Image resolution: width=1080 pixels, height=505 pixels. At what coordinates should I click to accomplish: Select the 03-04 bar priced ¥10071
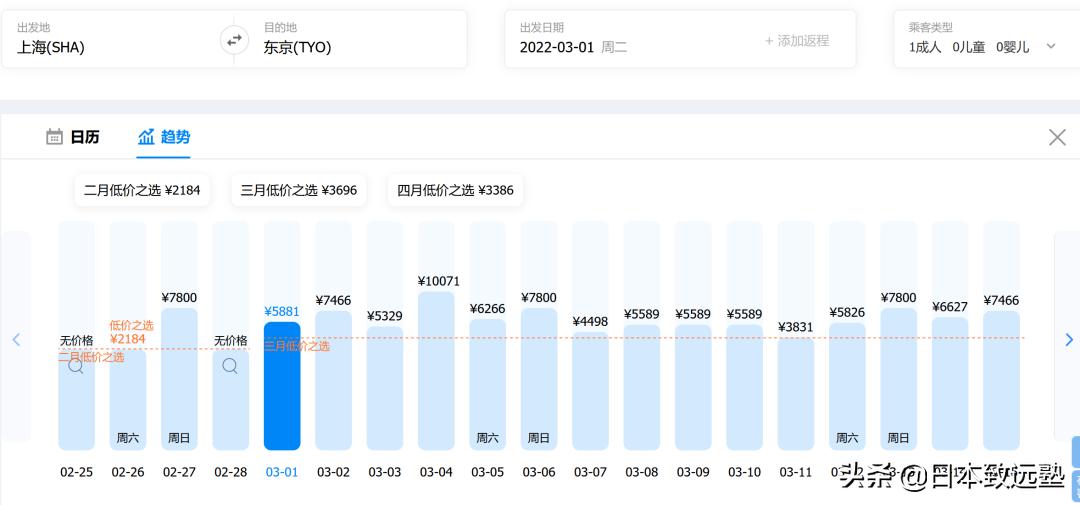436,370
